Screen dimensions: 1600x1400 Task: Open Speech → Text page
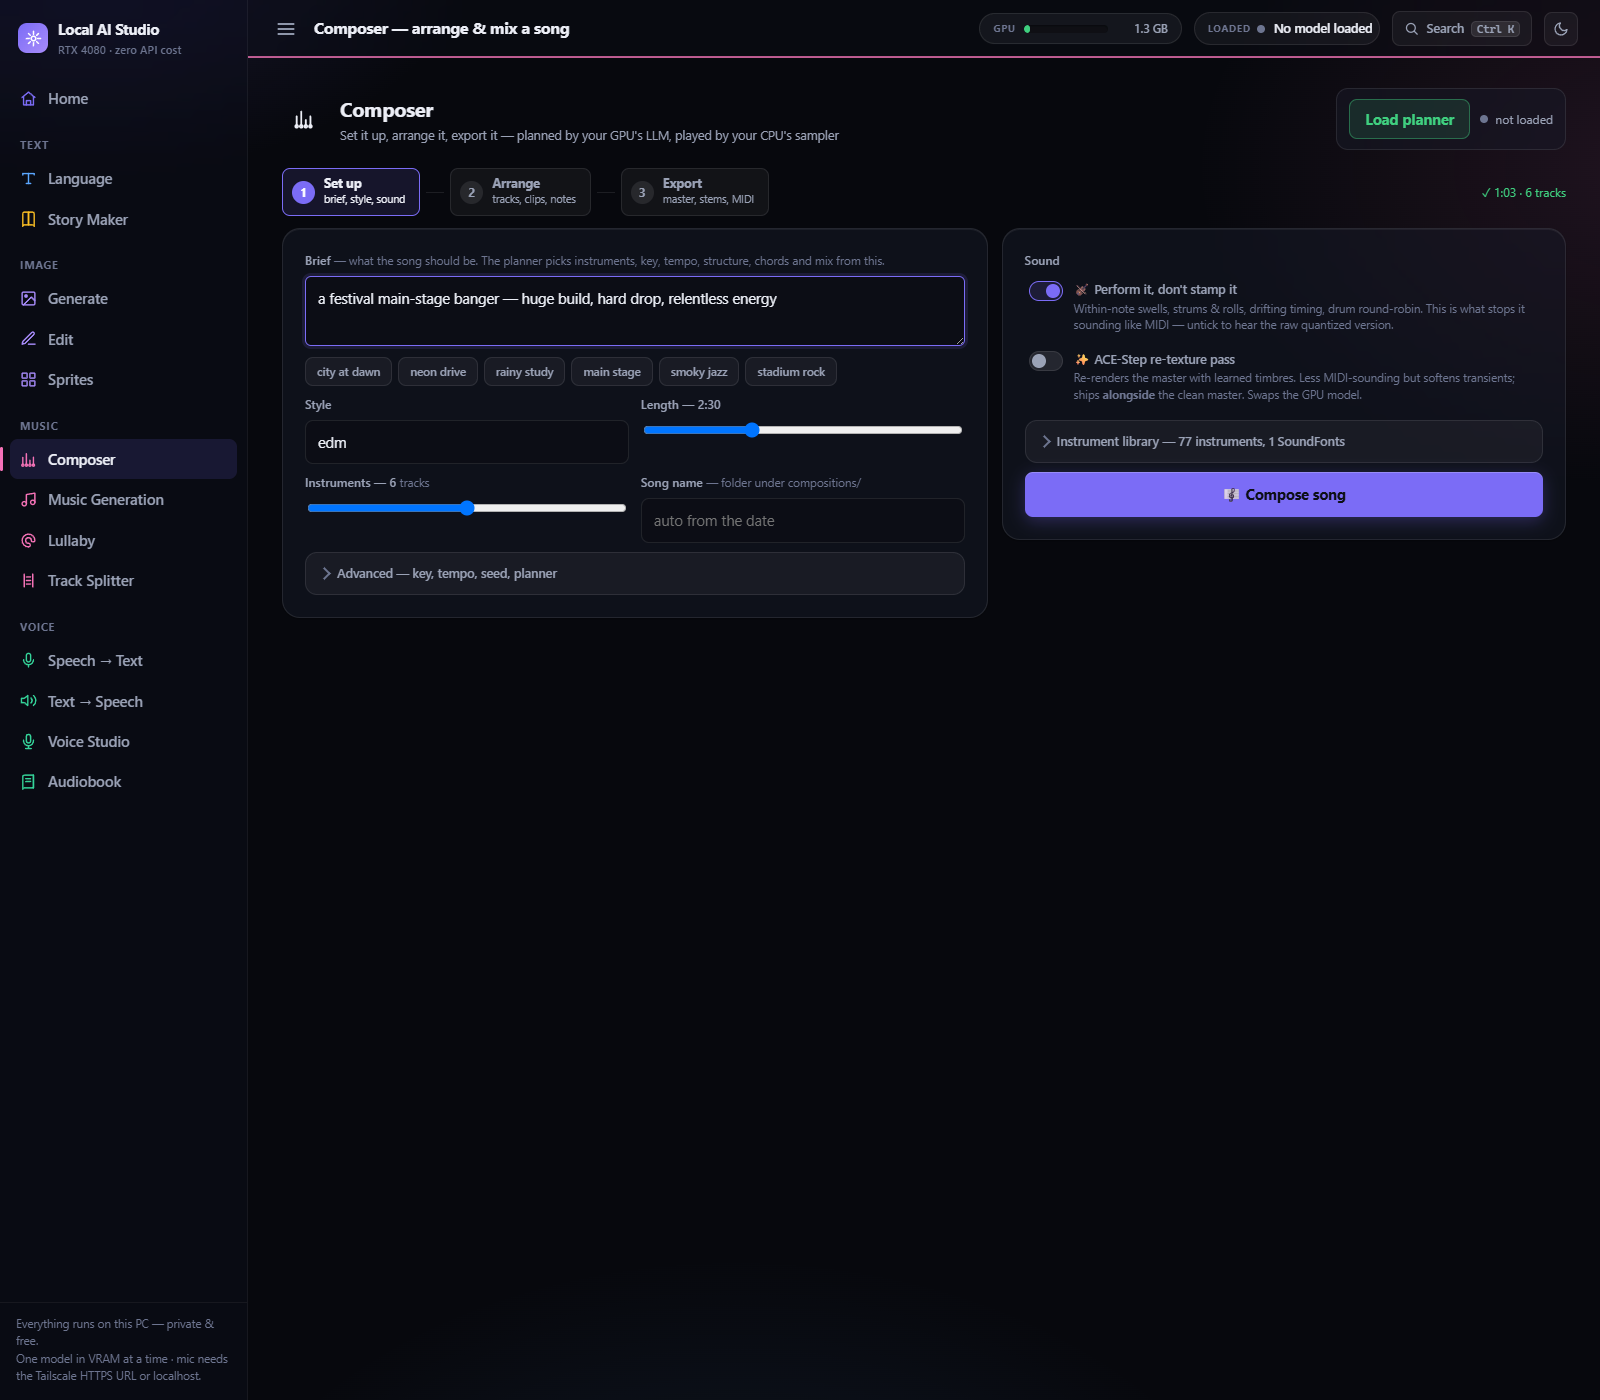[123, 661]
